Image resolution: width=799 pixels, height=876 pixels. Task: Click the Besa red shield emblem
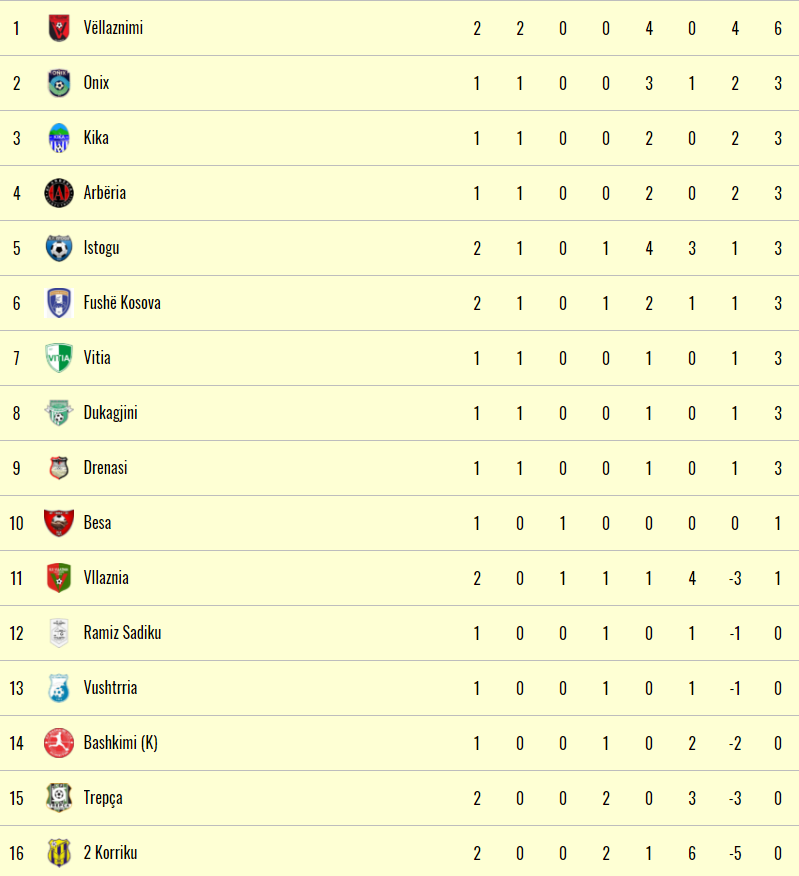click(59, 523)
